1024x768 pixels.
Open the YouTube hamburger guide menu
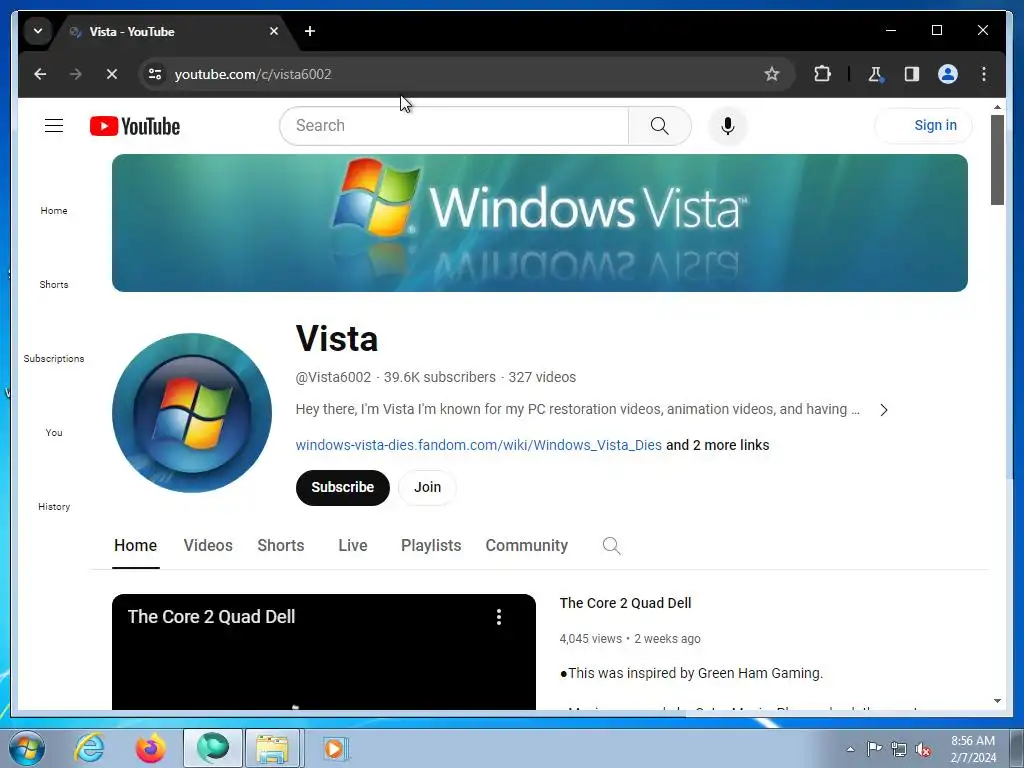click(54, 125)
